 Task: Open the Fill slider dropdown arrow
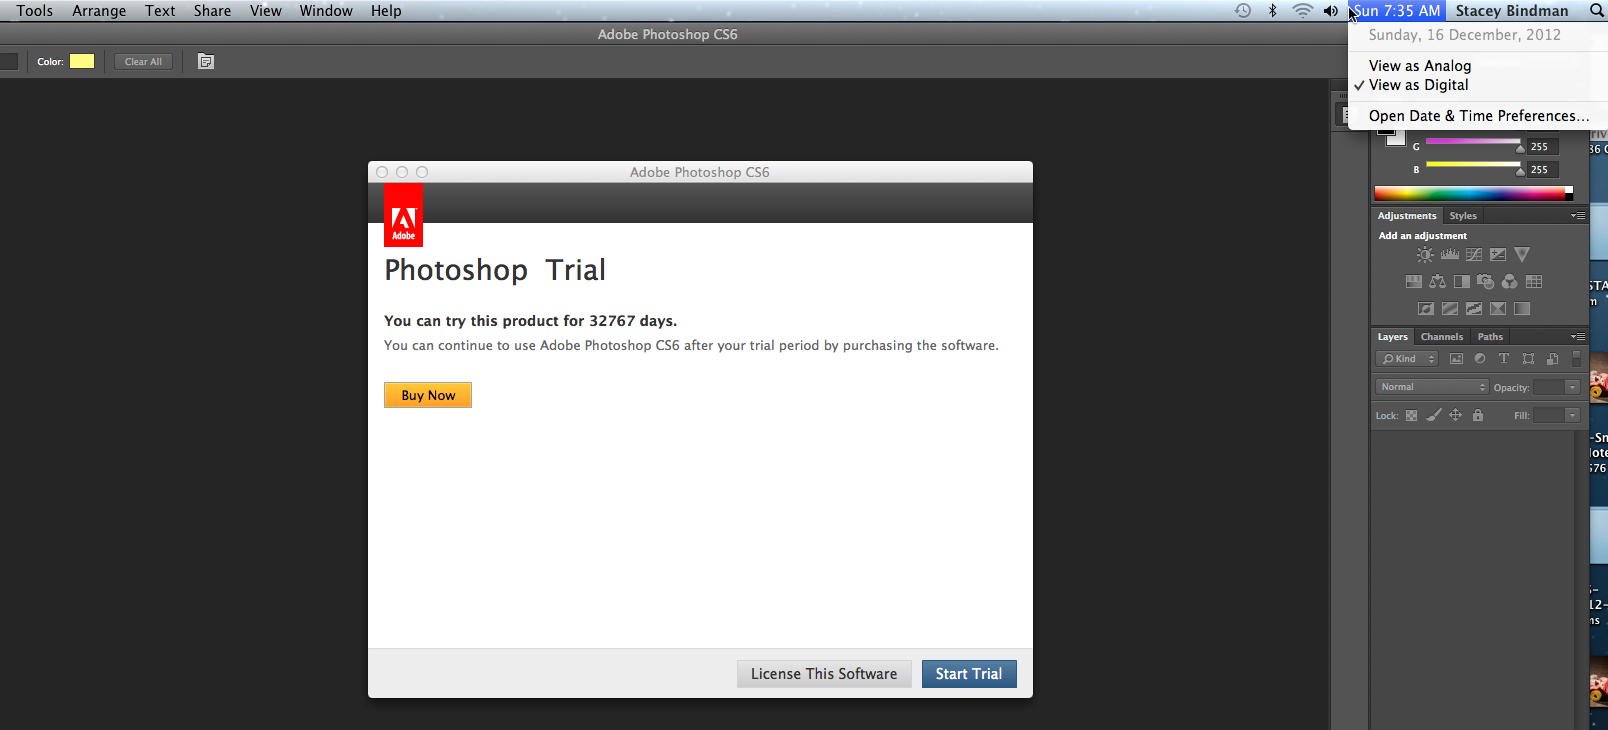pyautogui.click(x=1573, y=415)
